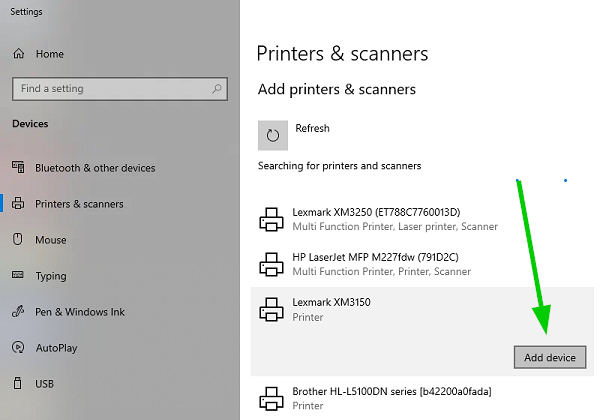Open Typing settings
The width and height of the screenshot is (612, 420).
[51, 276]
